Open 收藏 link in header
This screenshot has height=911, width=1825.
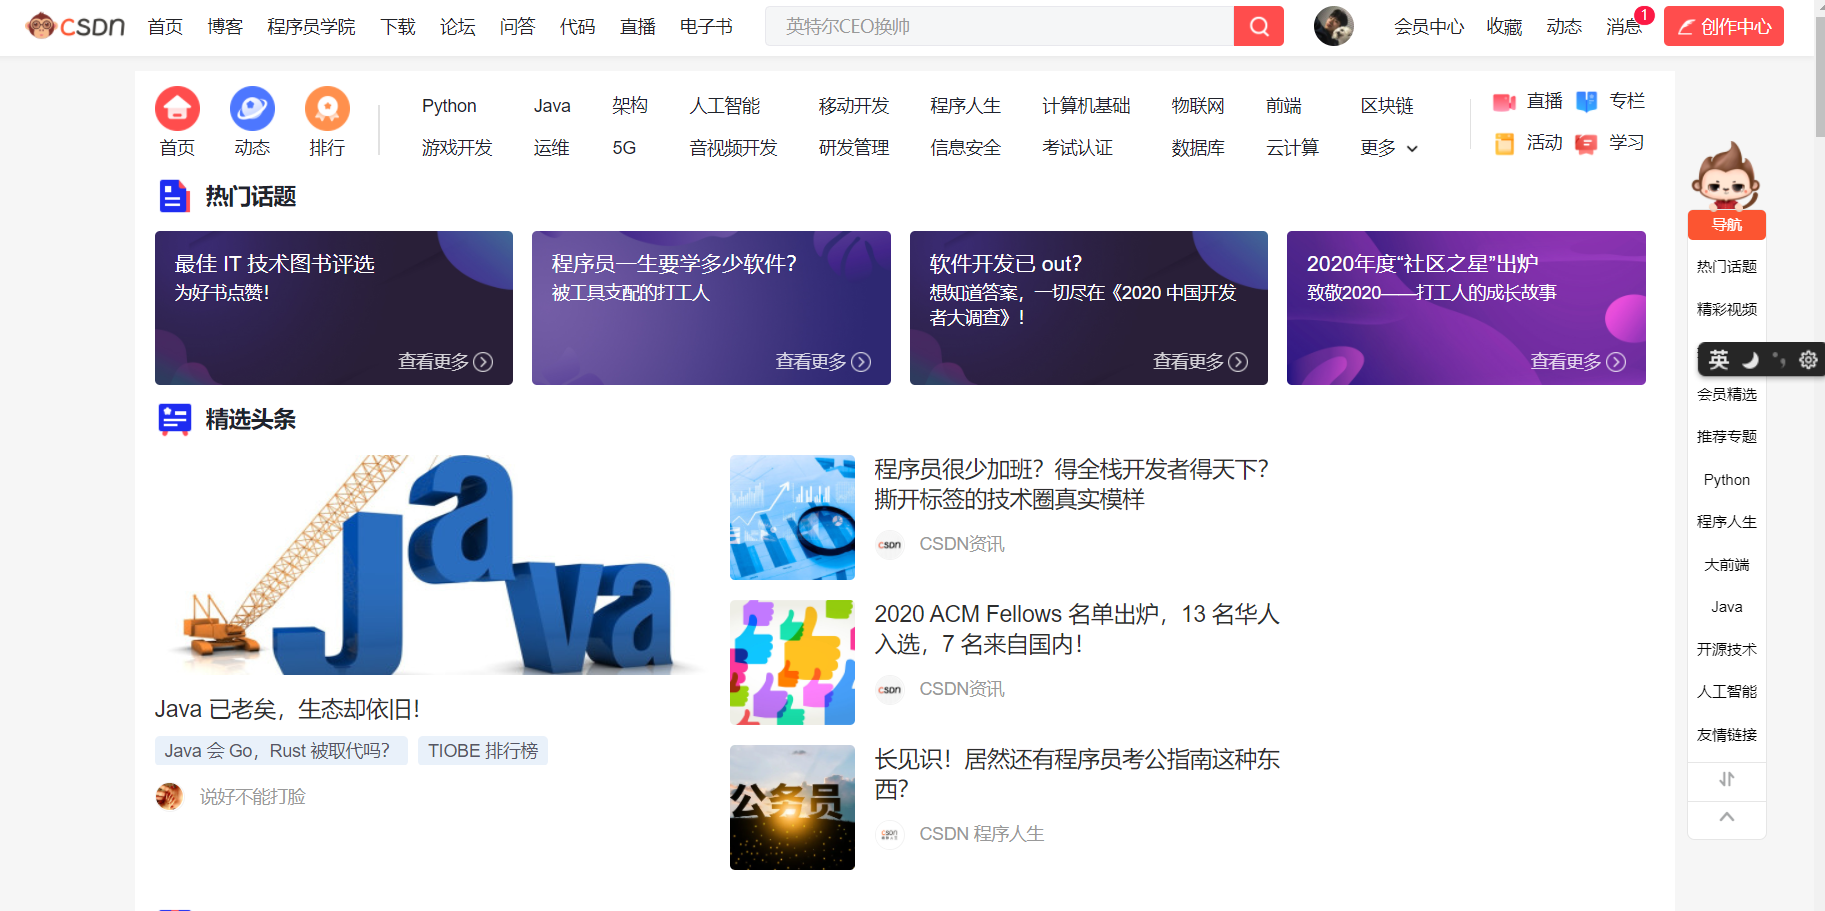click(x=1504, y=26)
